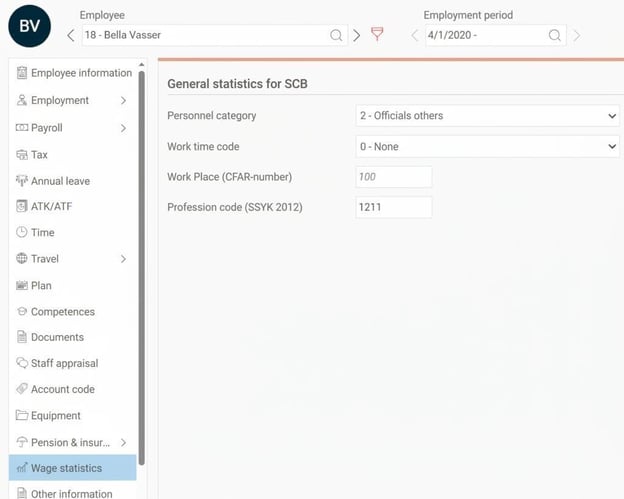Screen dimensions: 624x499
Task: Click the sidebar scroll-up arrow
Action: click(141, 64)
